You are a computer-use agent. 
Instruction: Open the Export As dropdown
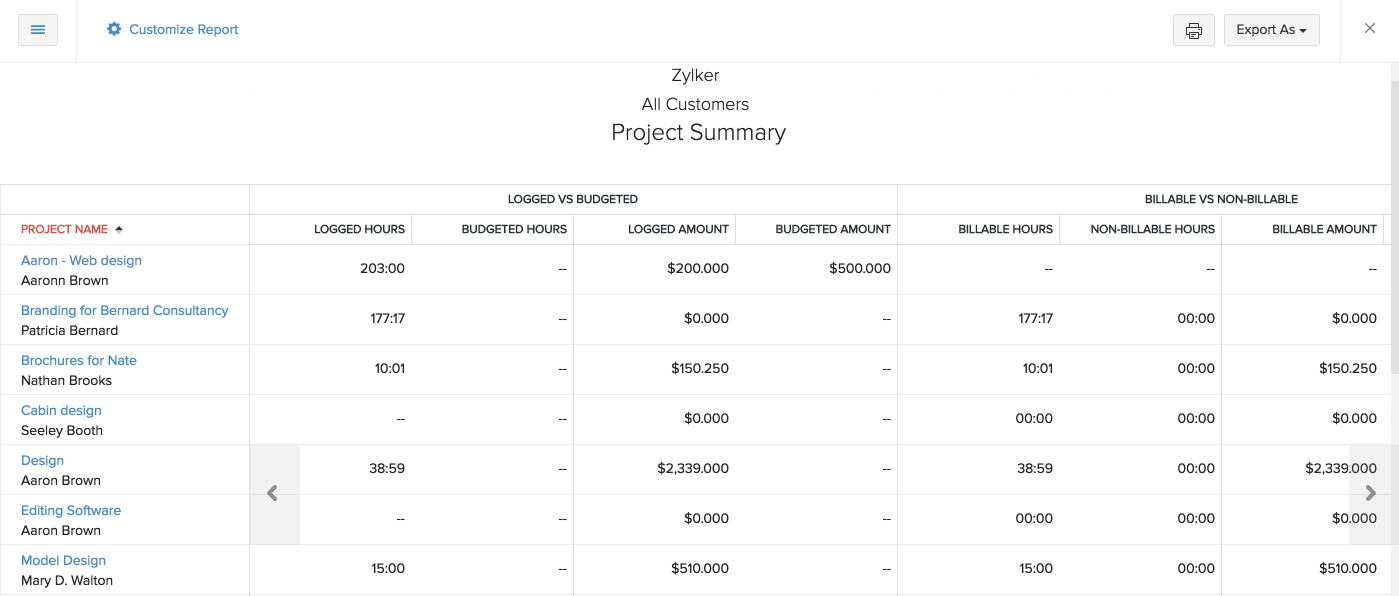(1271, 30)
